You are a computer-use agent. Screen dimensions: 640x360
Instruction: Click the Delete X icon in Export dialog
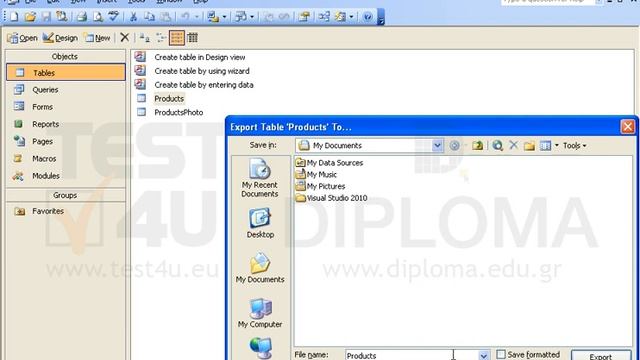[x=513, y=145]
